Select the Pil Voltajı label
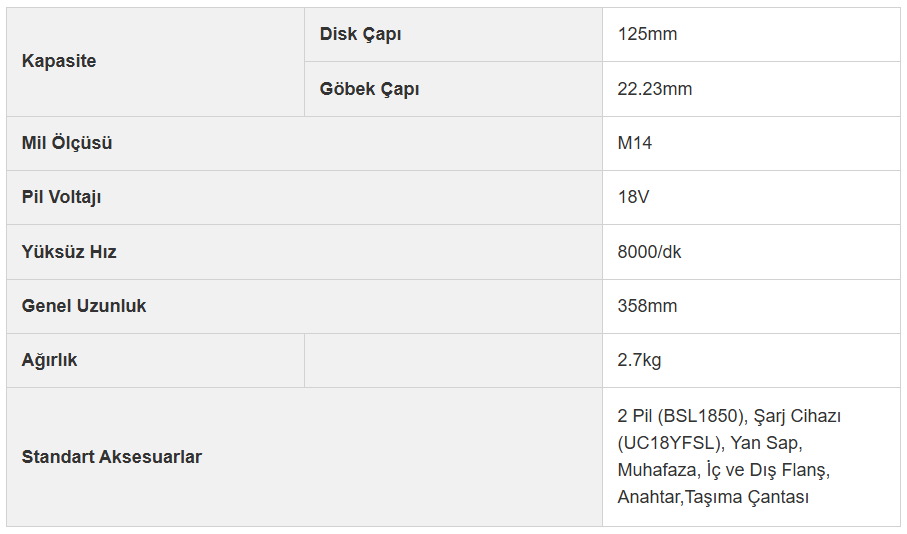907x534 pixels. pyautogui.click(x=61, y=197)
